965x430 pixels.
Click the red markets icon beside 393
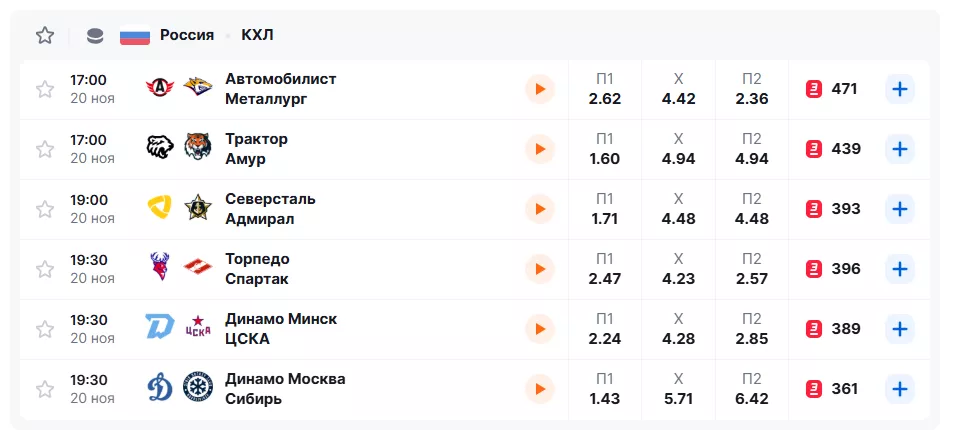pyautogui.click(x=814, y=209)
